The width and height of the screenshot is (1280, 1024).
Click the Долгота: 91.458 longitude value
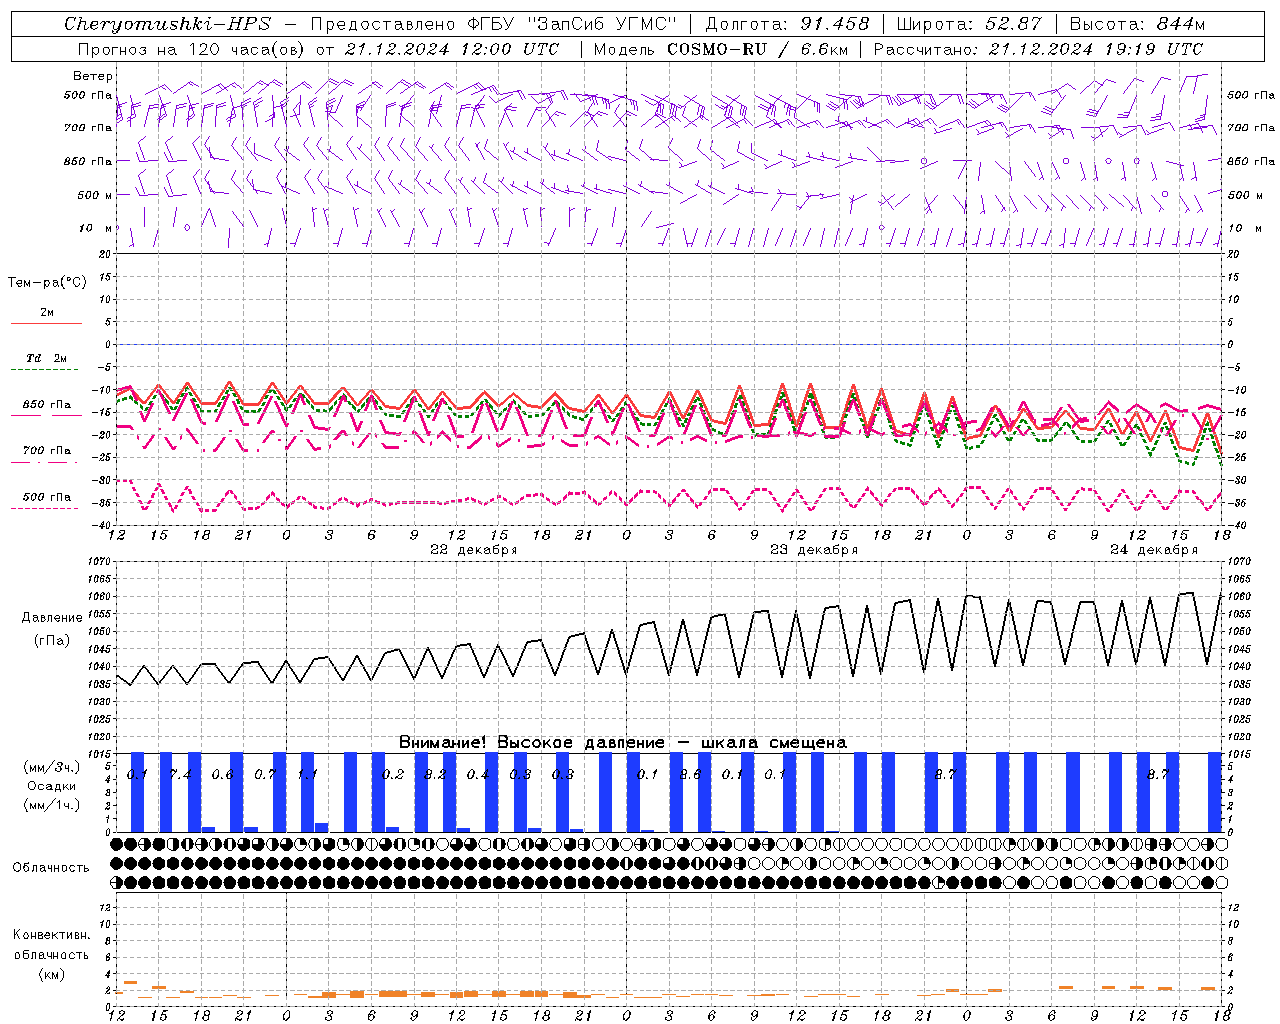click(788, 24)
